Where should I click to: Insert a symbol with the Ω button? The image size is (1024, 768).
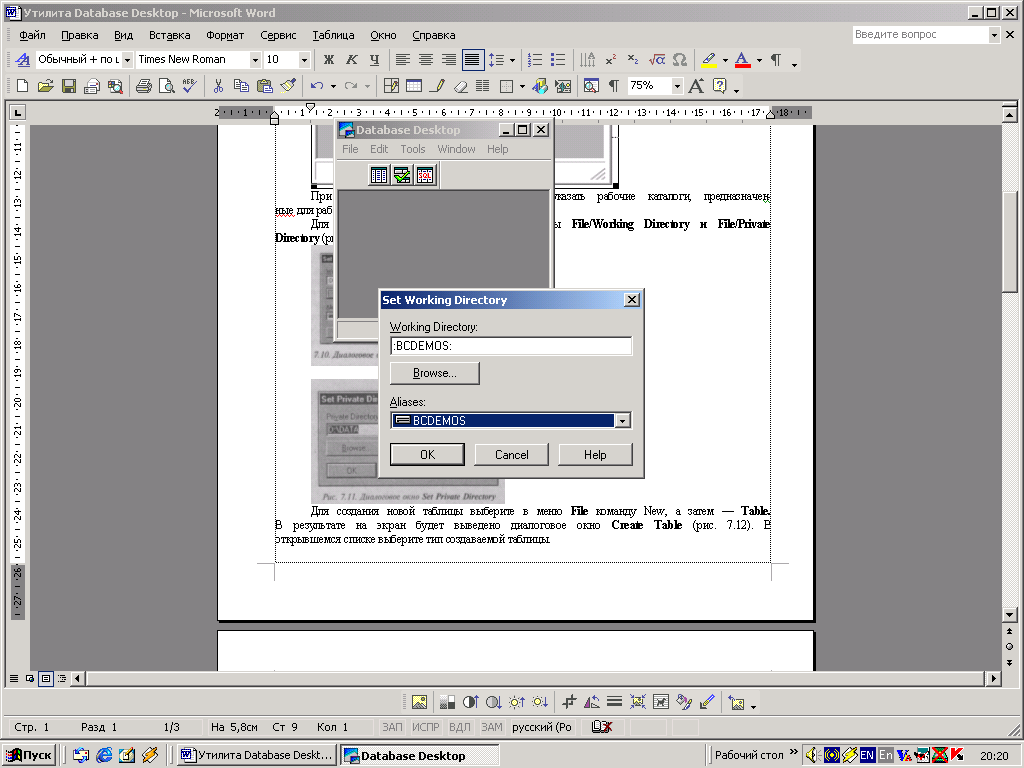(x=679, y=60)
